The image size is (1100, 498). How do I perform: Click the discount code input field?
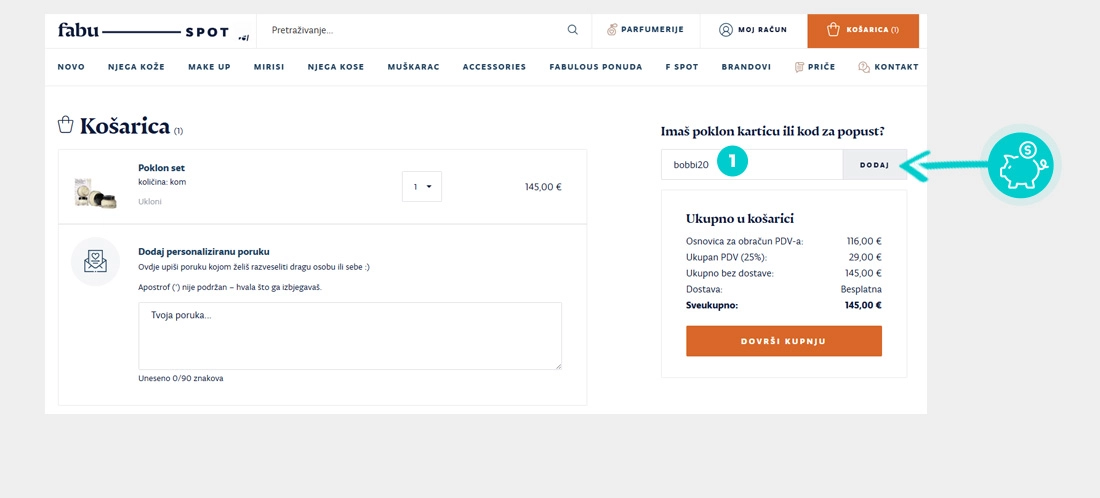(x=751, y=165)
